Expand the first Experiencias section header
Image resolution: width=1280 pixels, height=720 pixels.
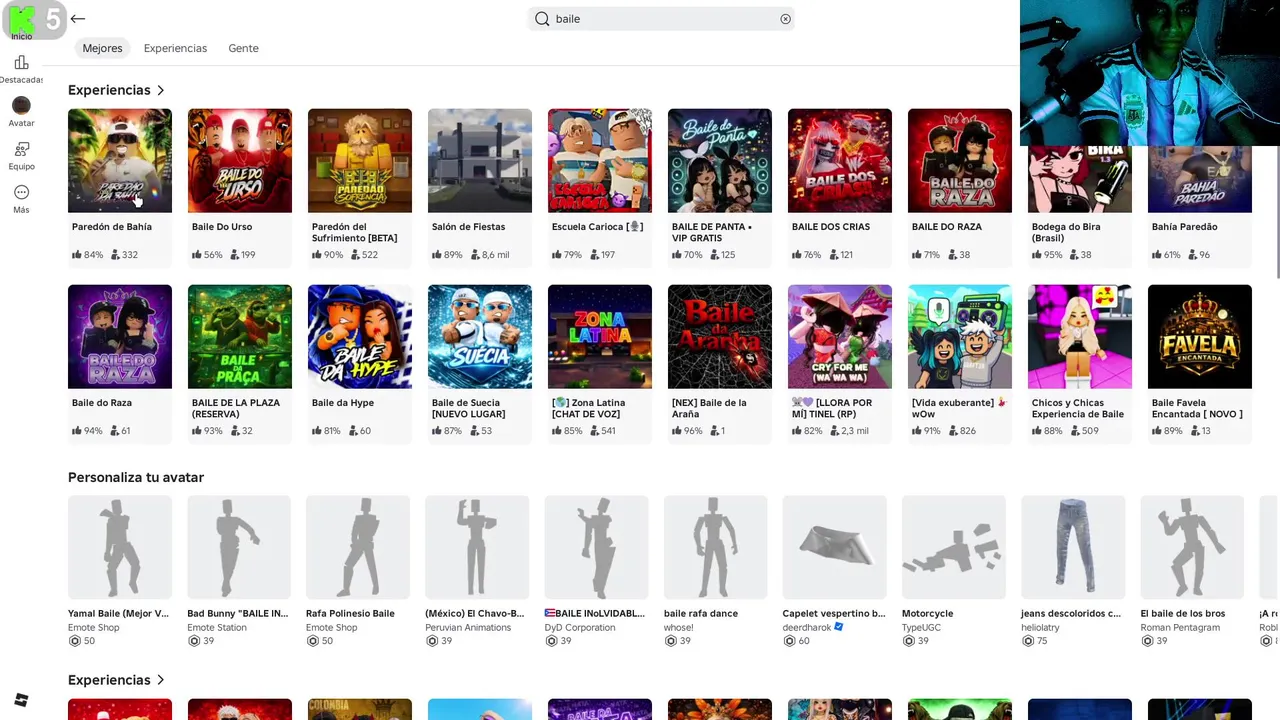[x=116, y=90]
